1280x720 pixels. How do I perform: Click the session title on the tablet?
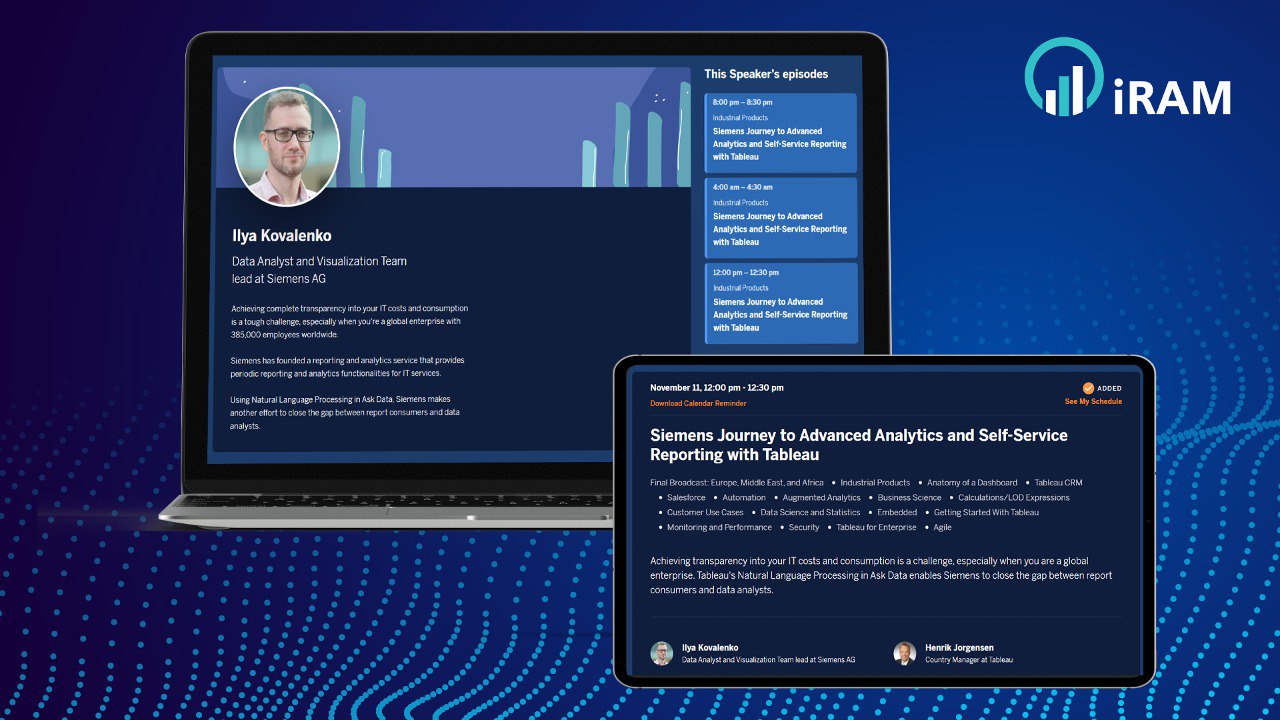859,445
